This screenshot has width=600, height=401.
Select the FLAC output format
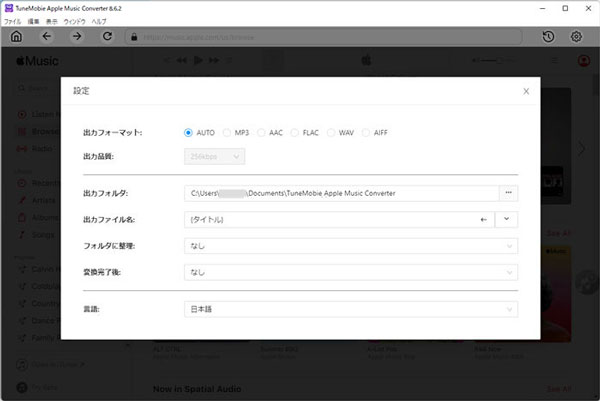(295, 133)
